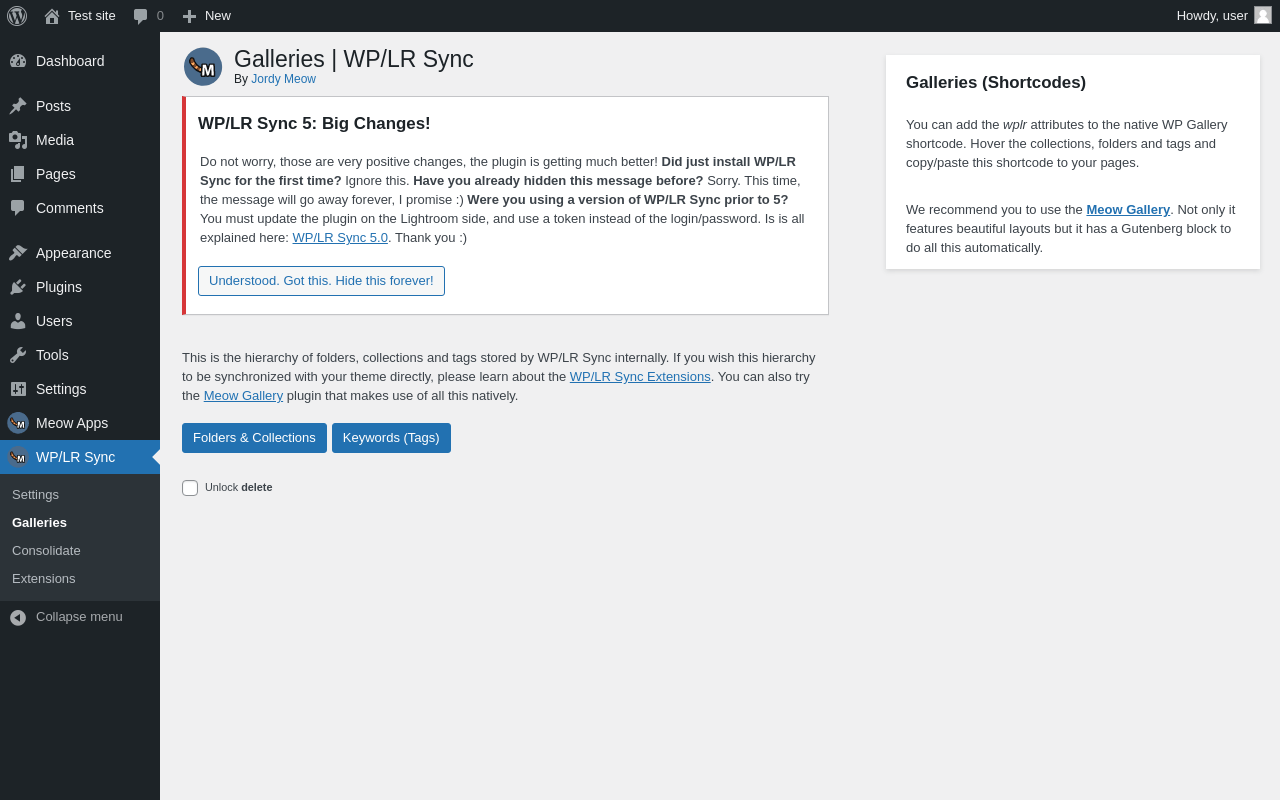Click the Tools wrench icon
Screen dimensions: 1280x800
tap(18, 355)
